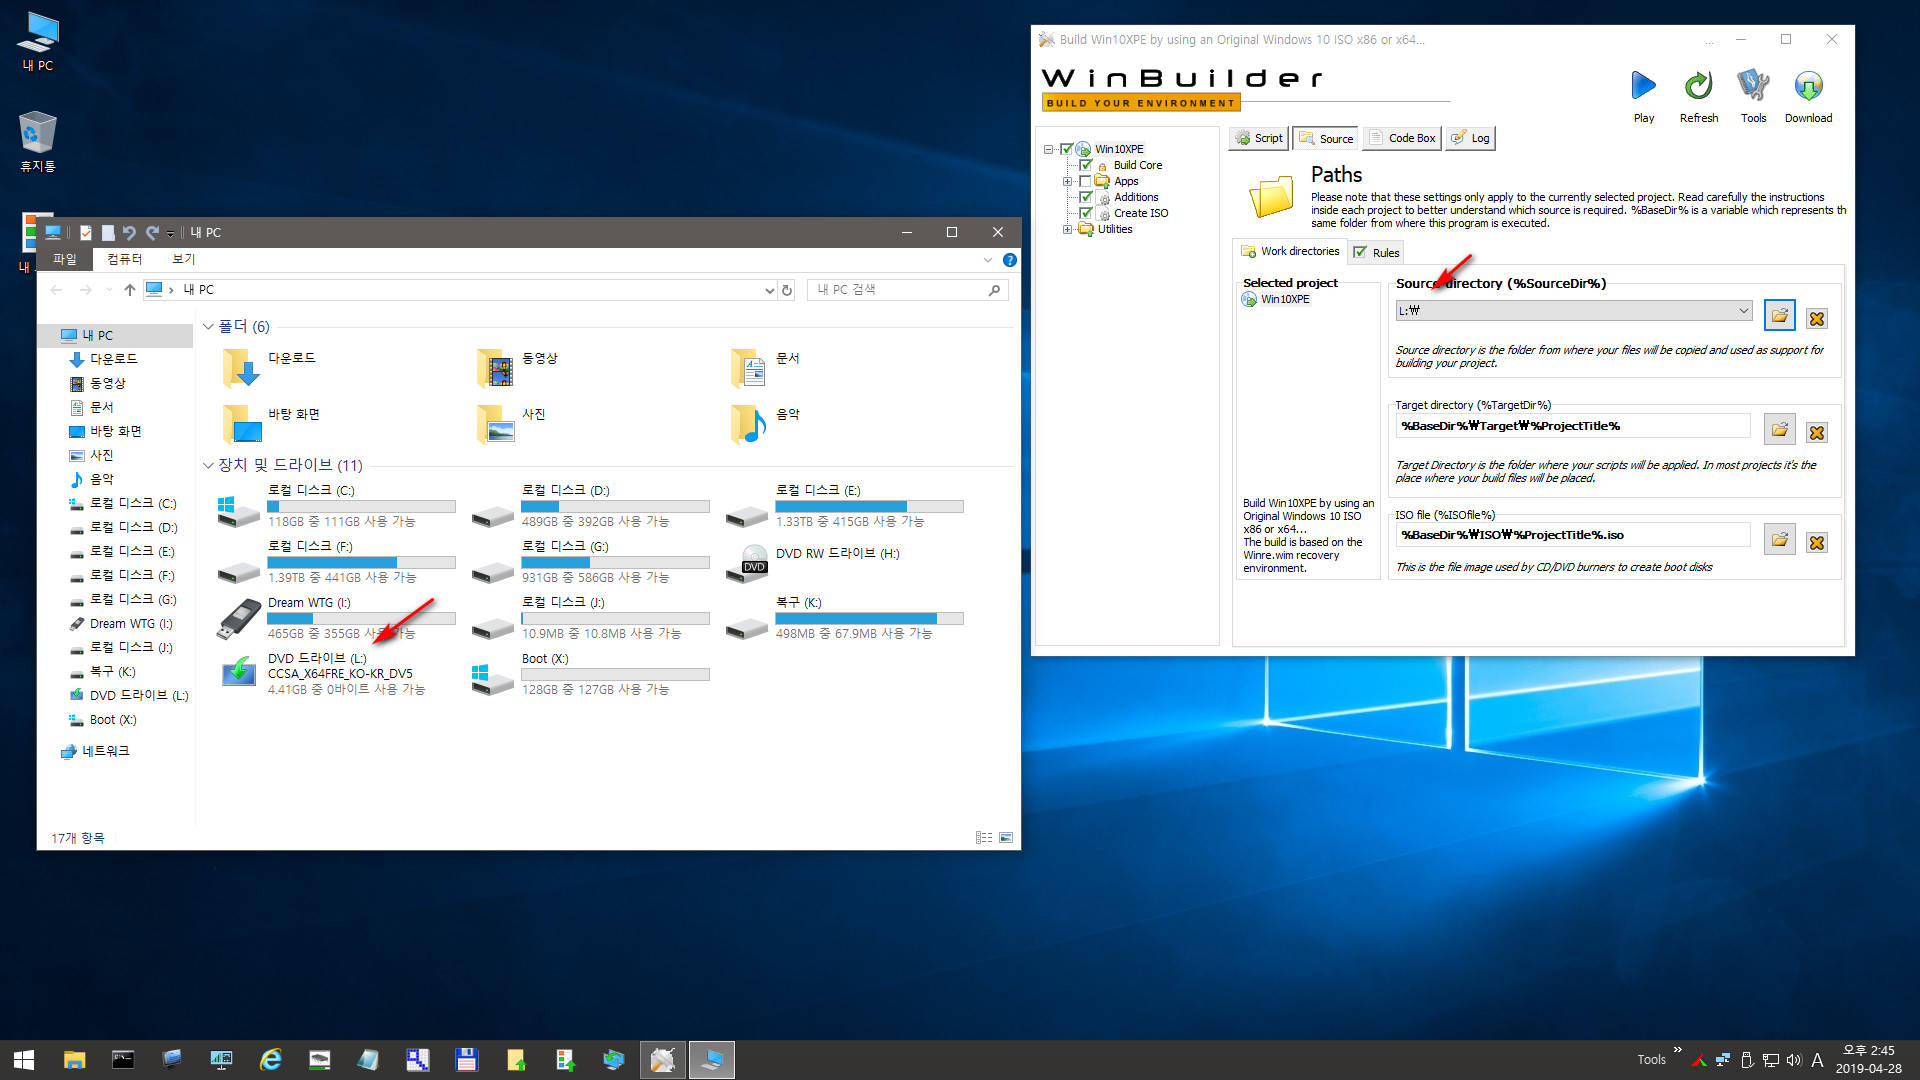Open explorer help question mark icon

click(x=1010, y=260)
